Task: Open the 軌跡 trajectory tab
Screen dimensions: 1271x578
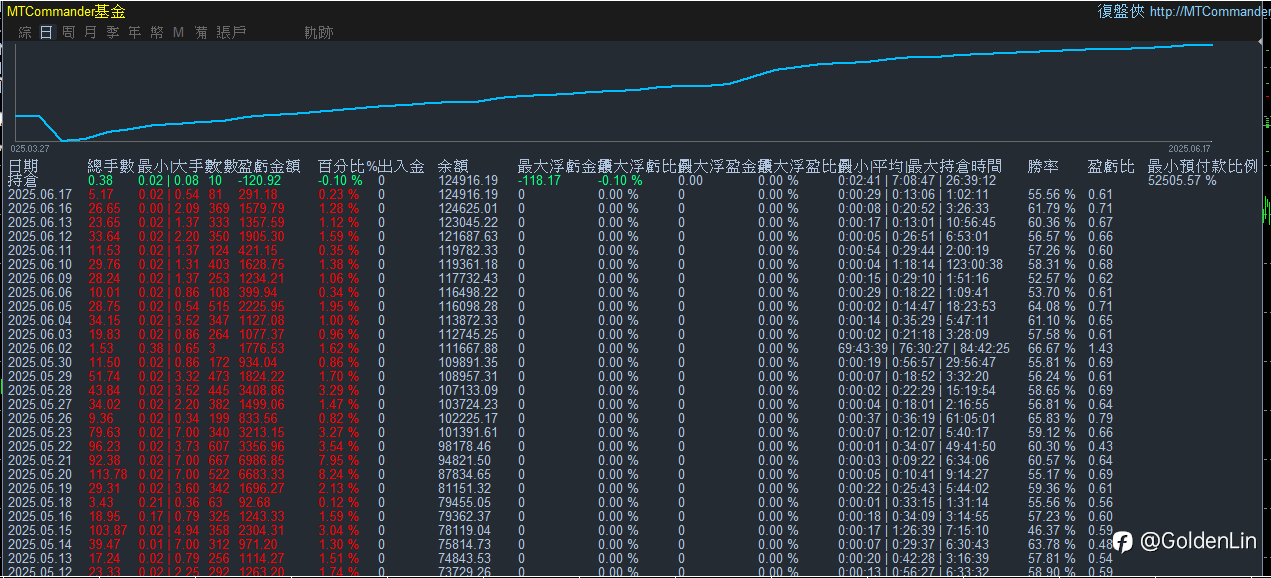Action: coord(318,32)
